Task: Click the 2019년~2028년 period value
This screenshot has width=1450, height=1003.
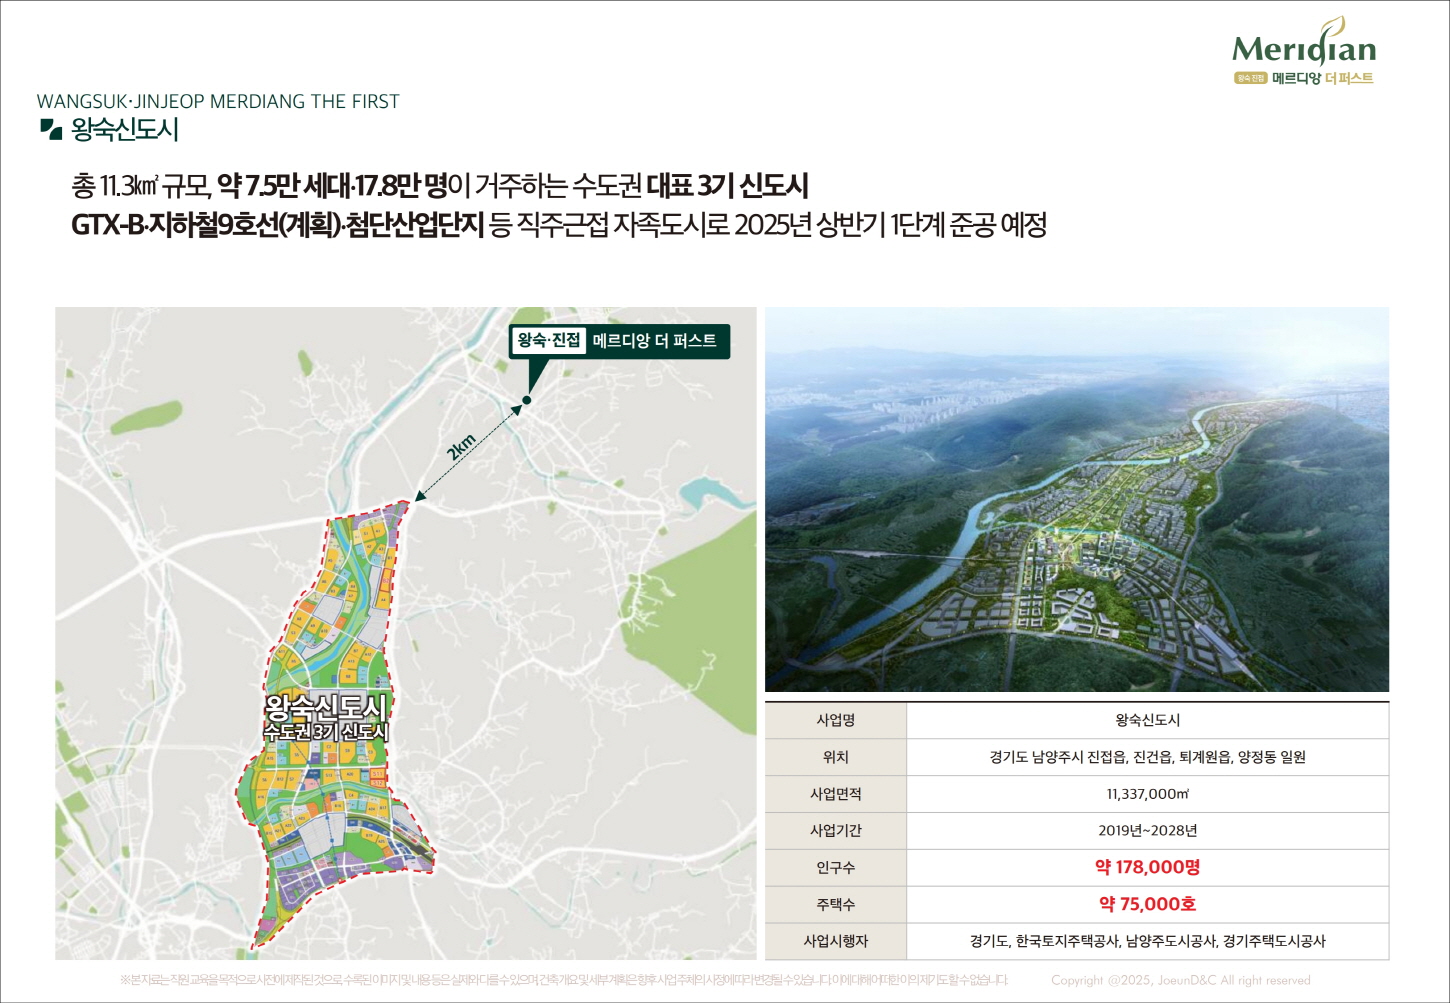Action: 1148,830
